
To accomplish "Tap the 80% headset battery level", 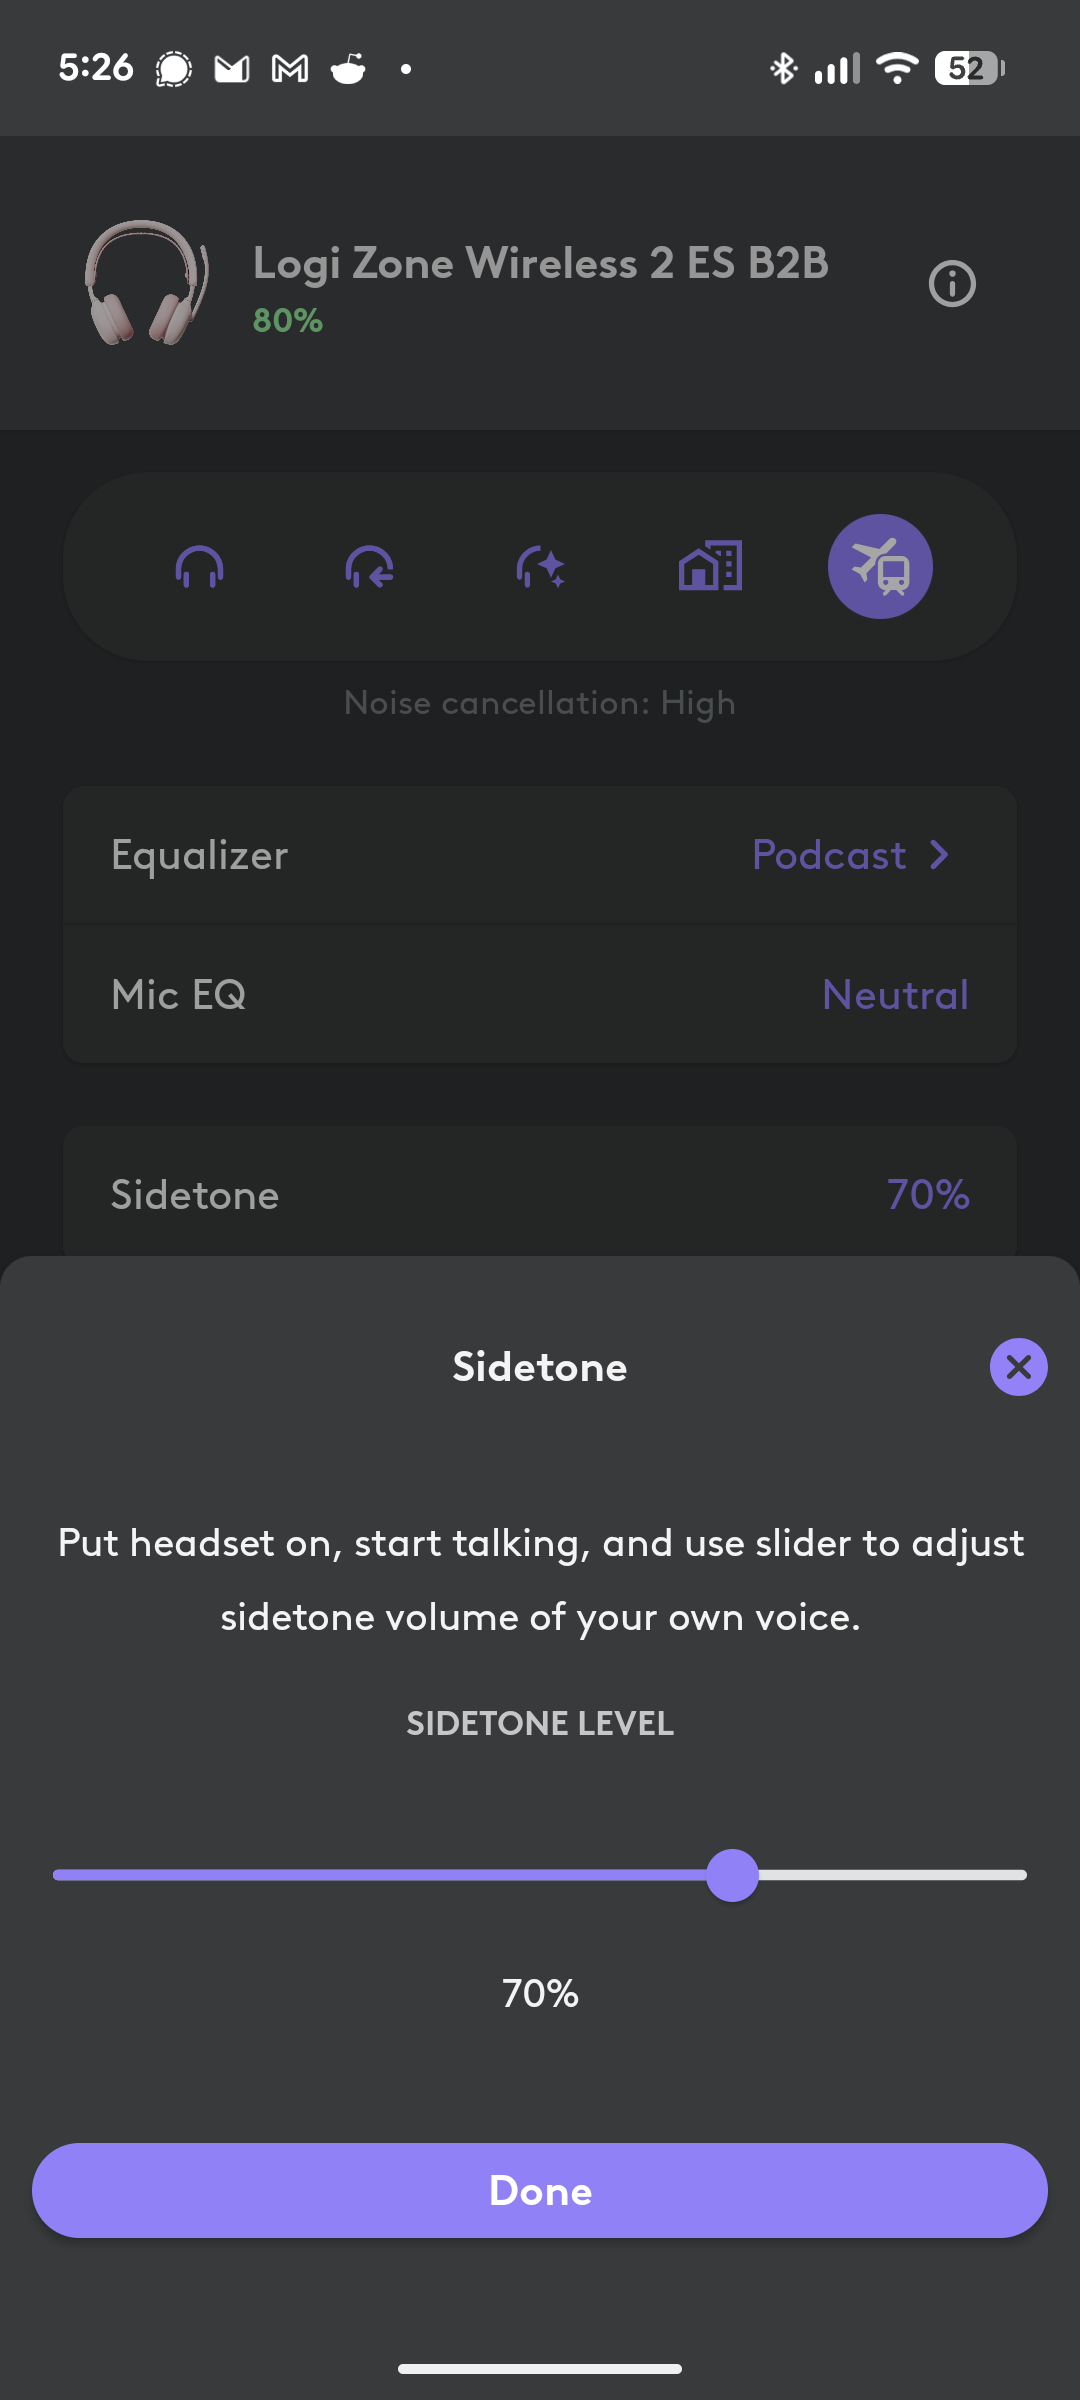I will 288,320.
